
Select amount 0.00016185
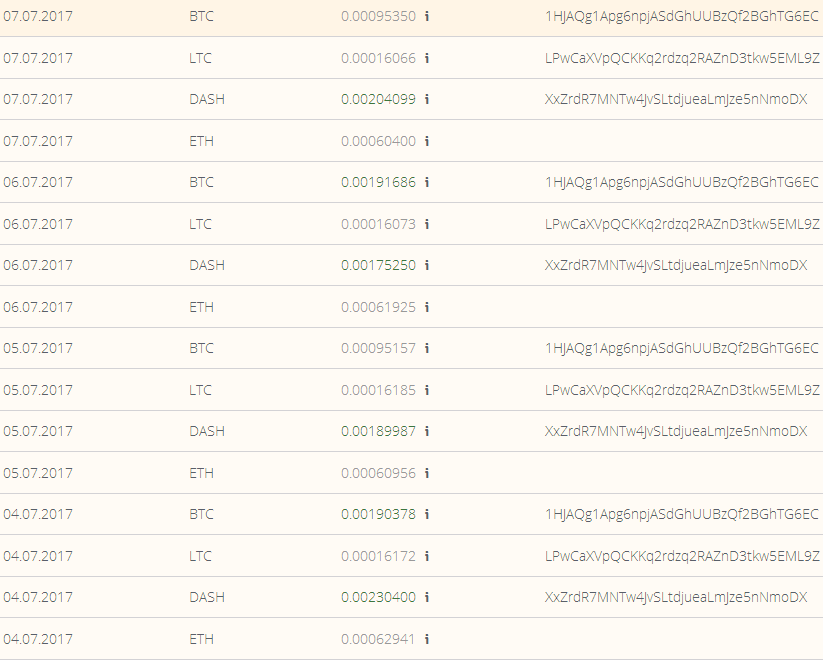pyautogui.click(x=378, y=390)
